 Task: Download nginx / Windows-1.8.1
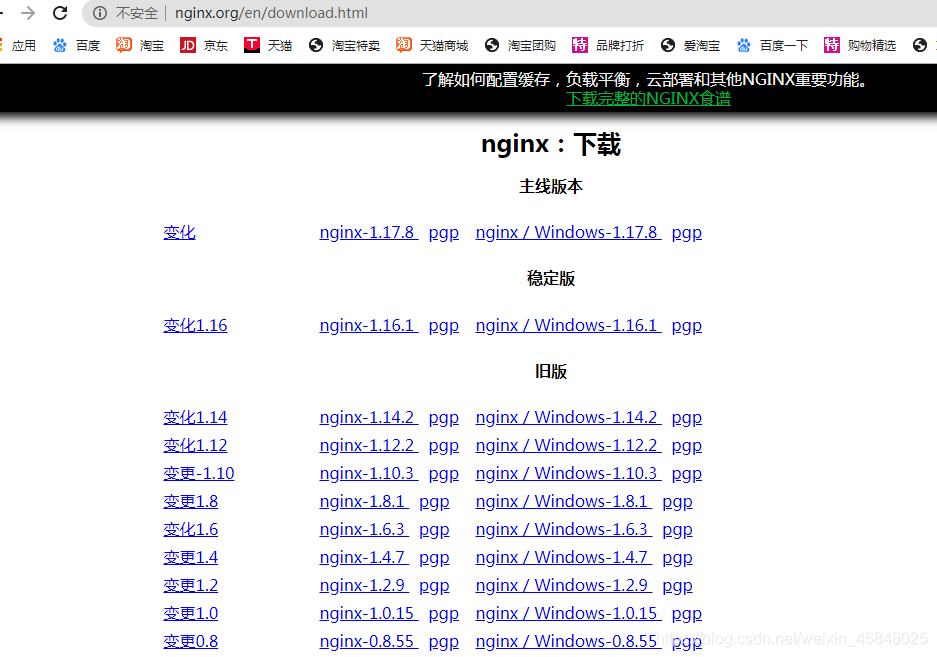563,502
